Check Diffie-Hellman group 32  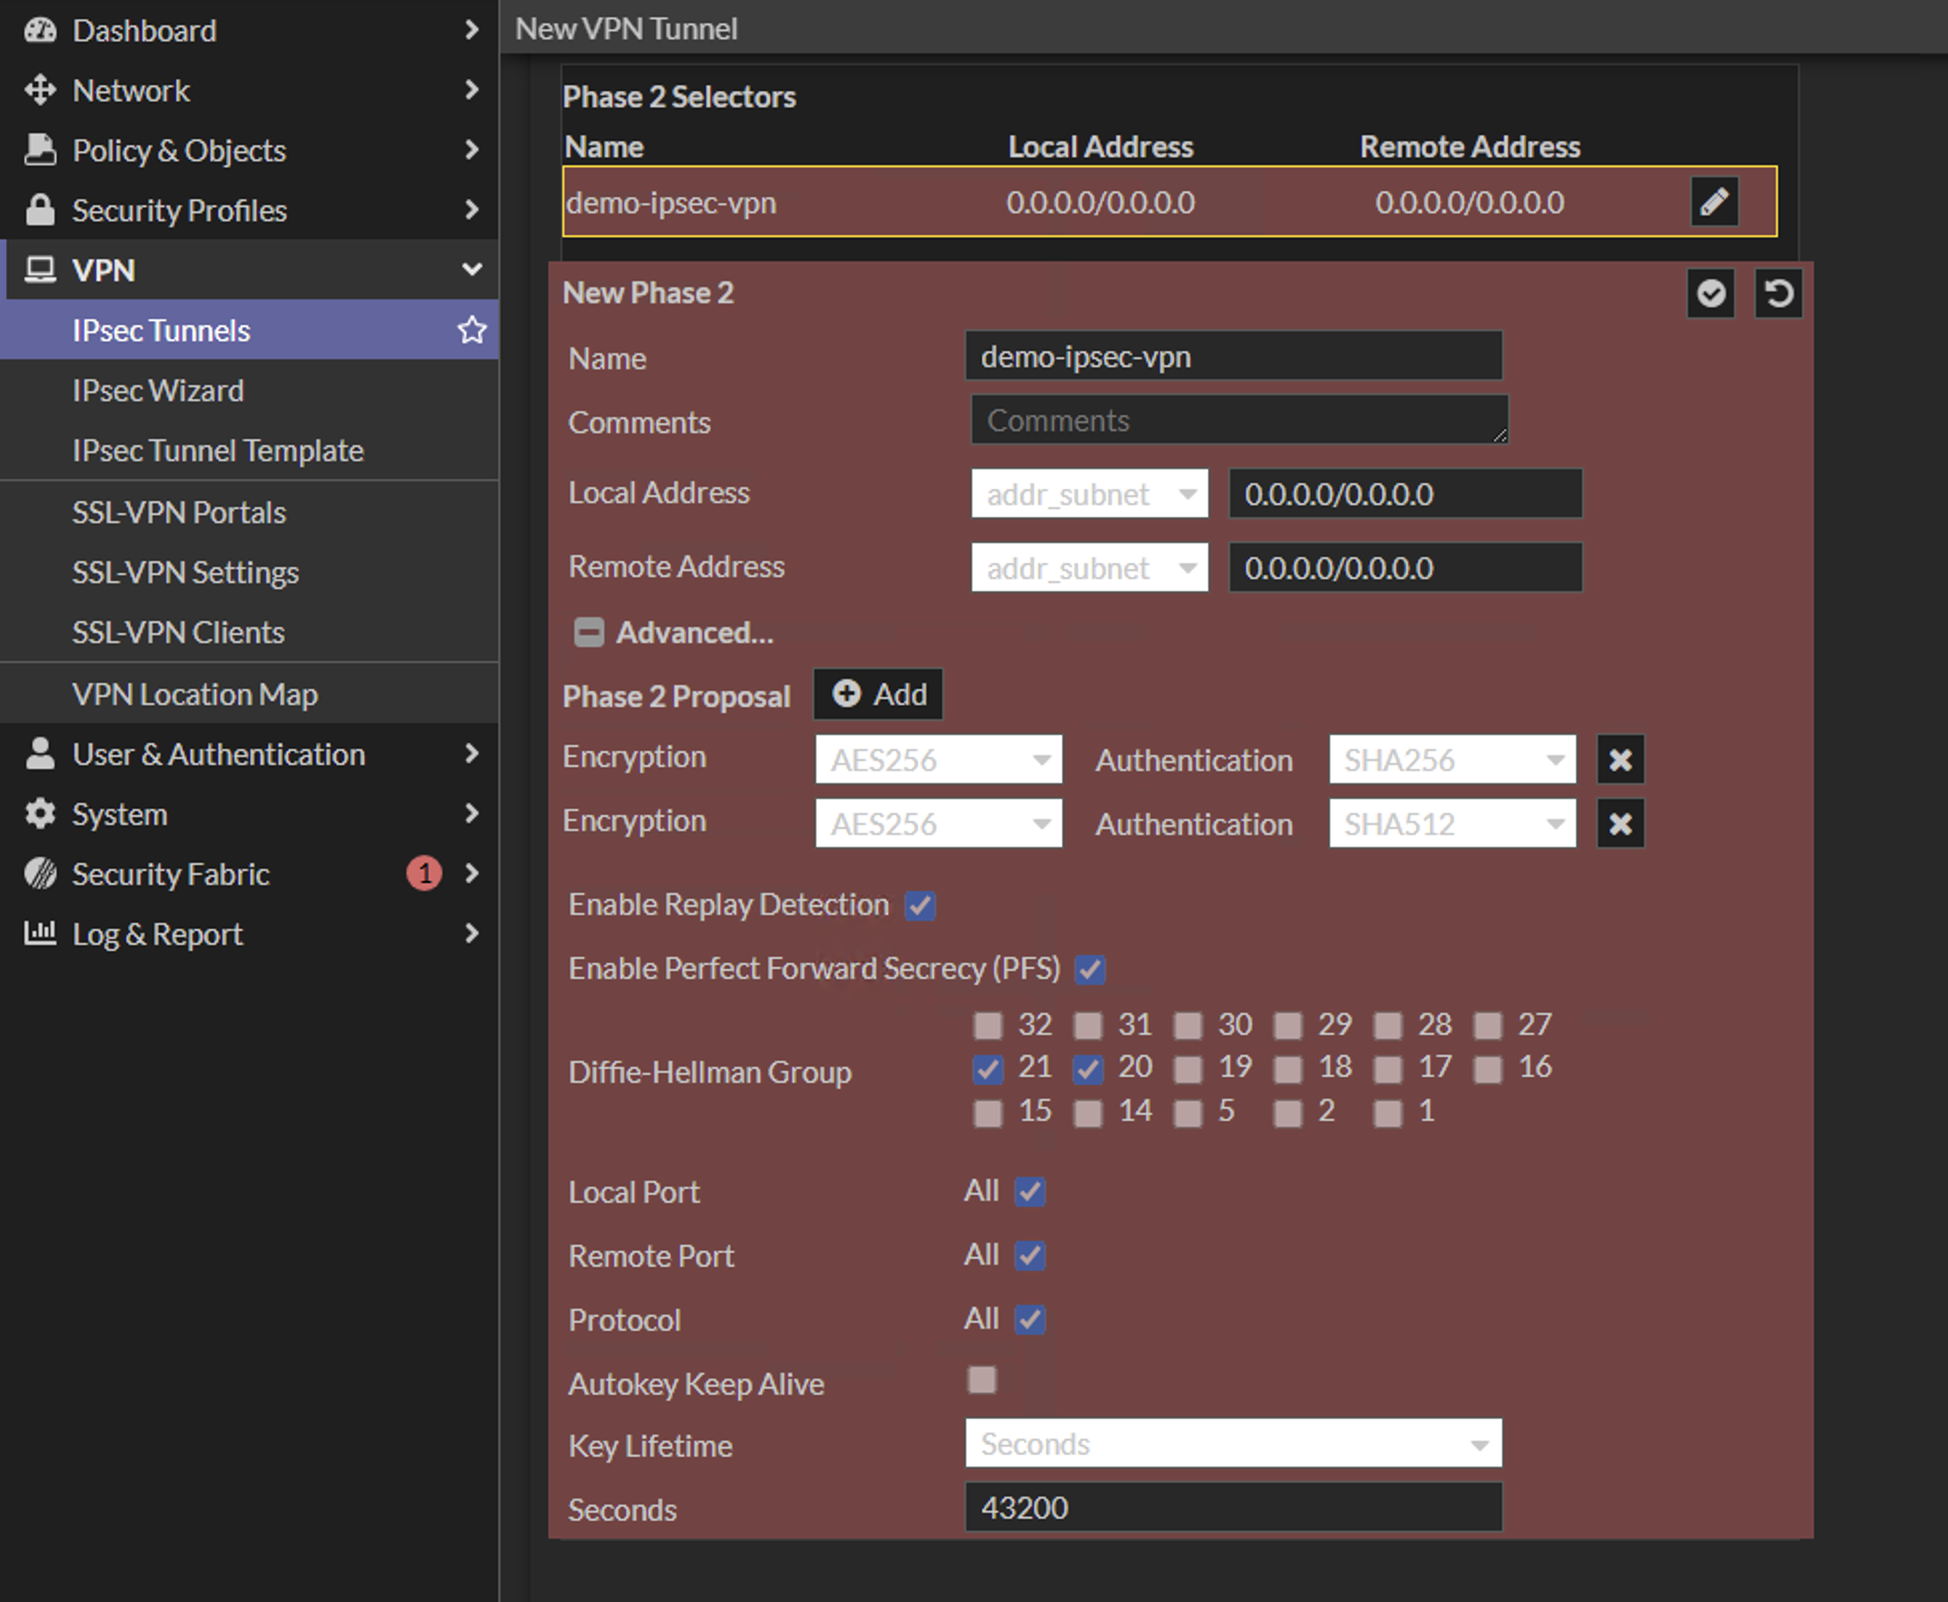coord(988,1026)
